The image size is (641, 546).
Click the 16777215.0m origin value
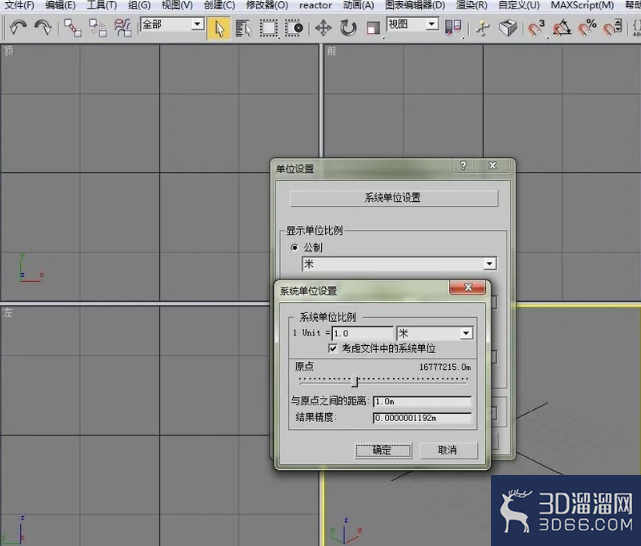pyautogui.click(x=445, y=367)
